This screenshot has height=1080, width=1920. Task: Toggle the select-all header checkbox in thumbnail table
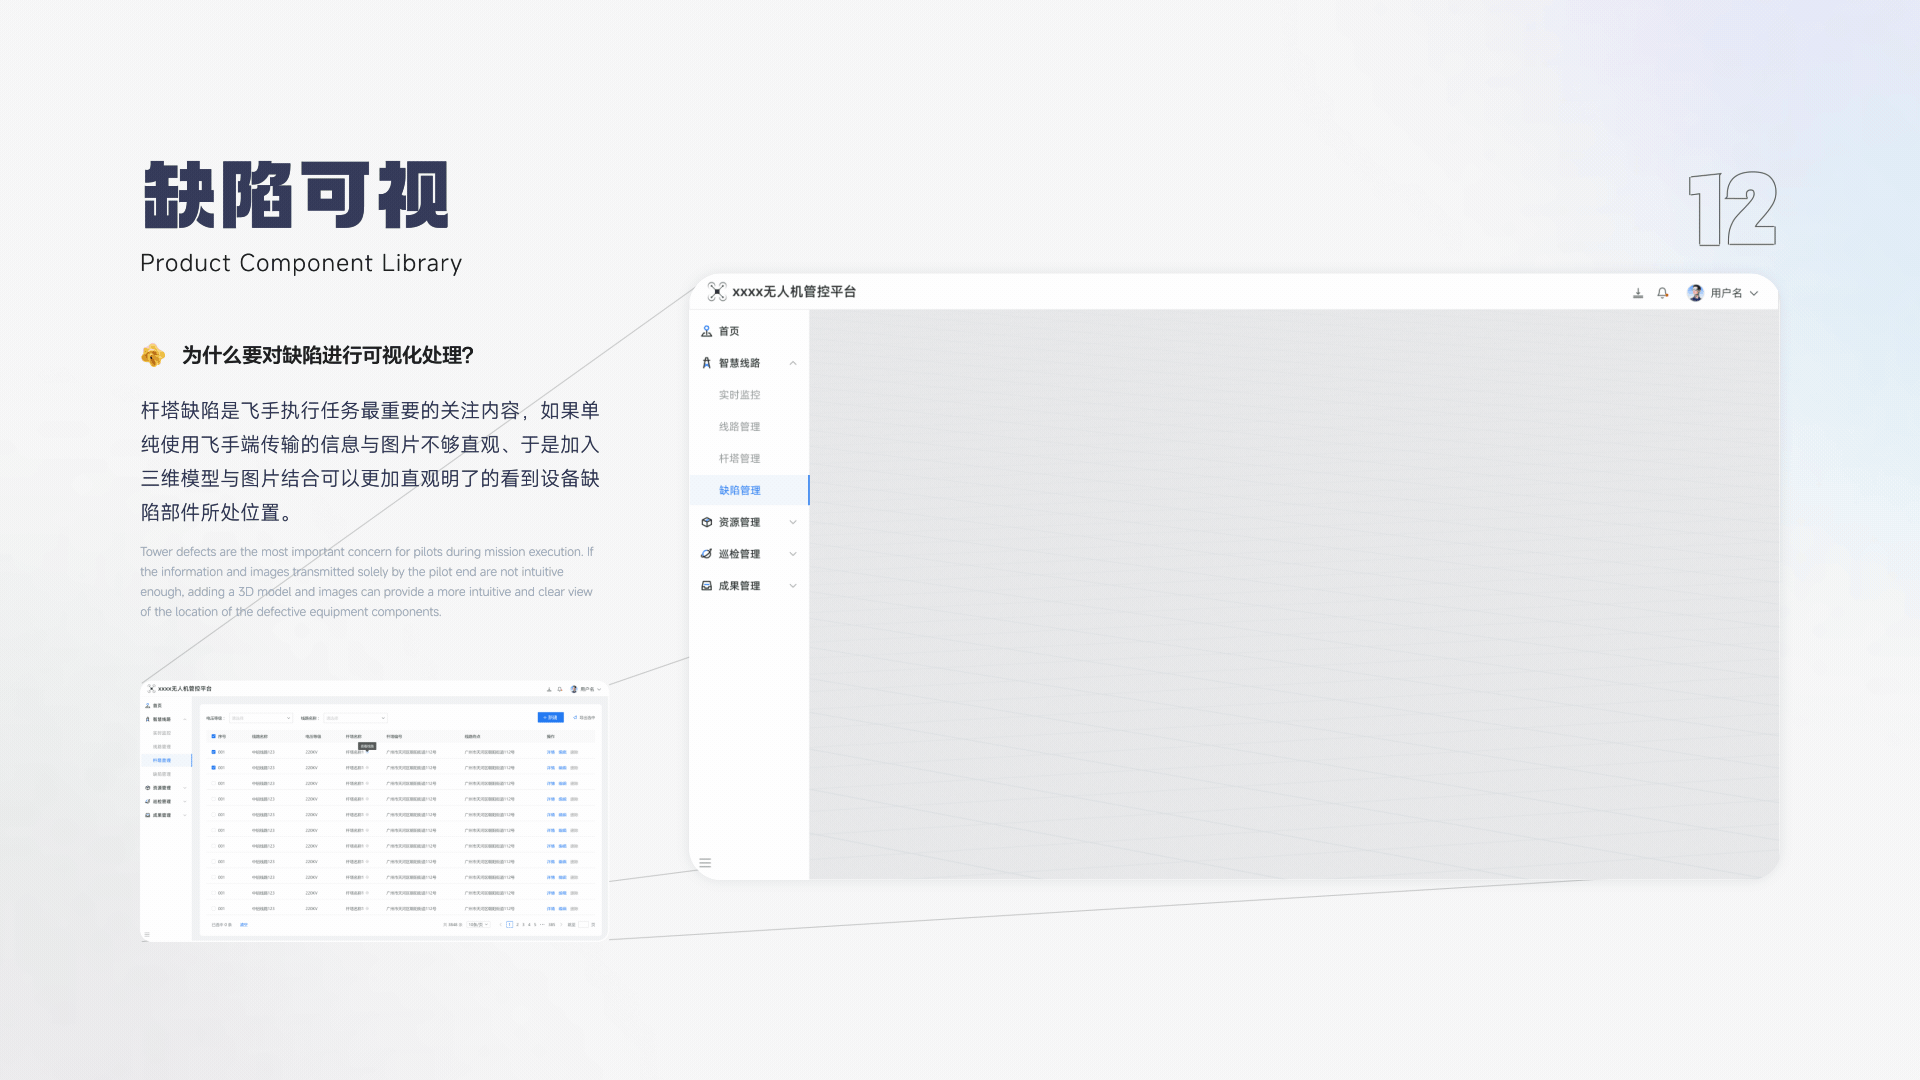213,736
